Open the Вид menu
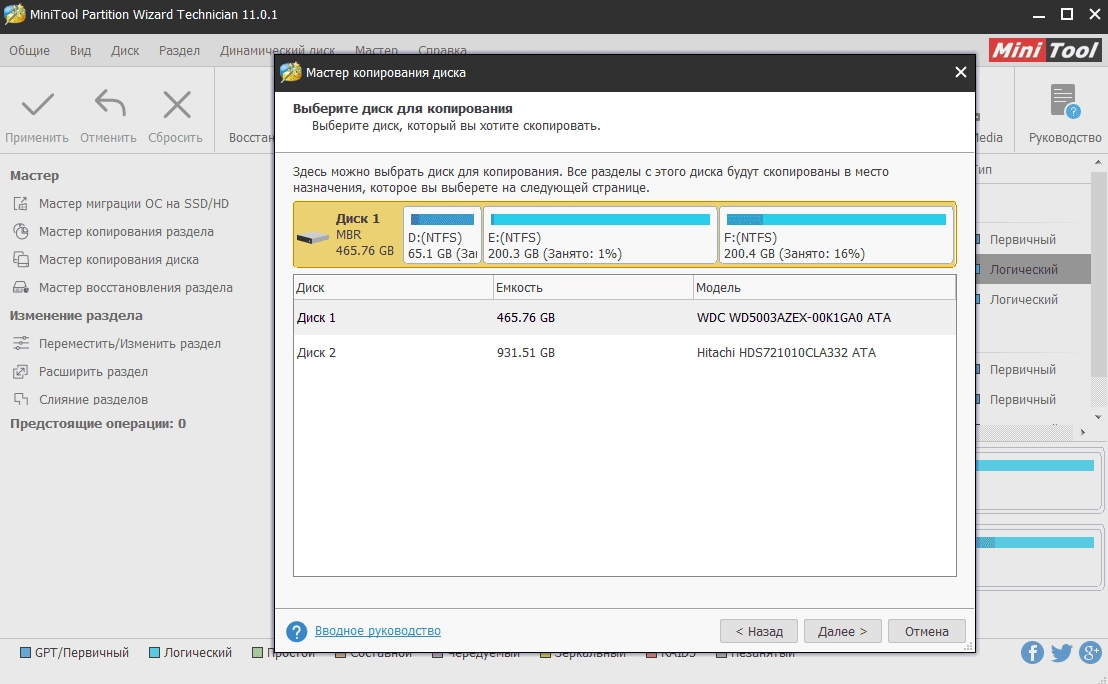This screenshot has width=1108, height=684. [81, 51]
